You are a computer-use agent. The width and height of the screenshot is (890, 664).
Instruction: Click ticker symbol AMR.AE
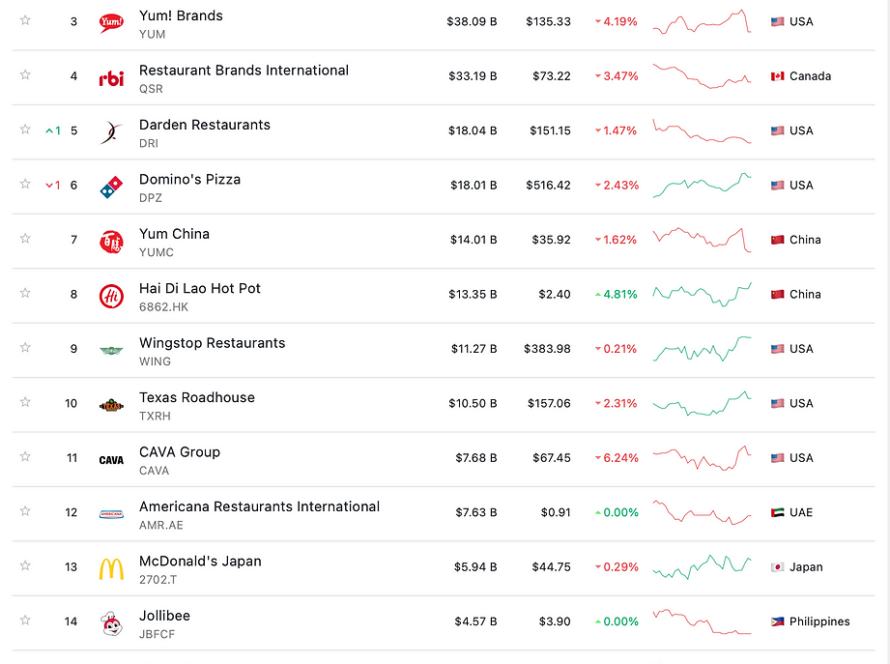161,526
